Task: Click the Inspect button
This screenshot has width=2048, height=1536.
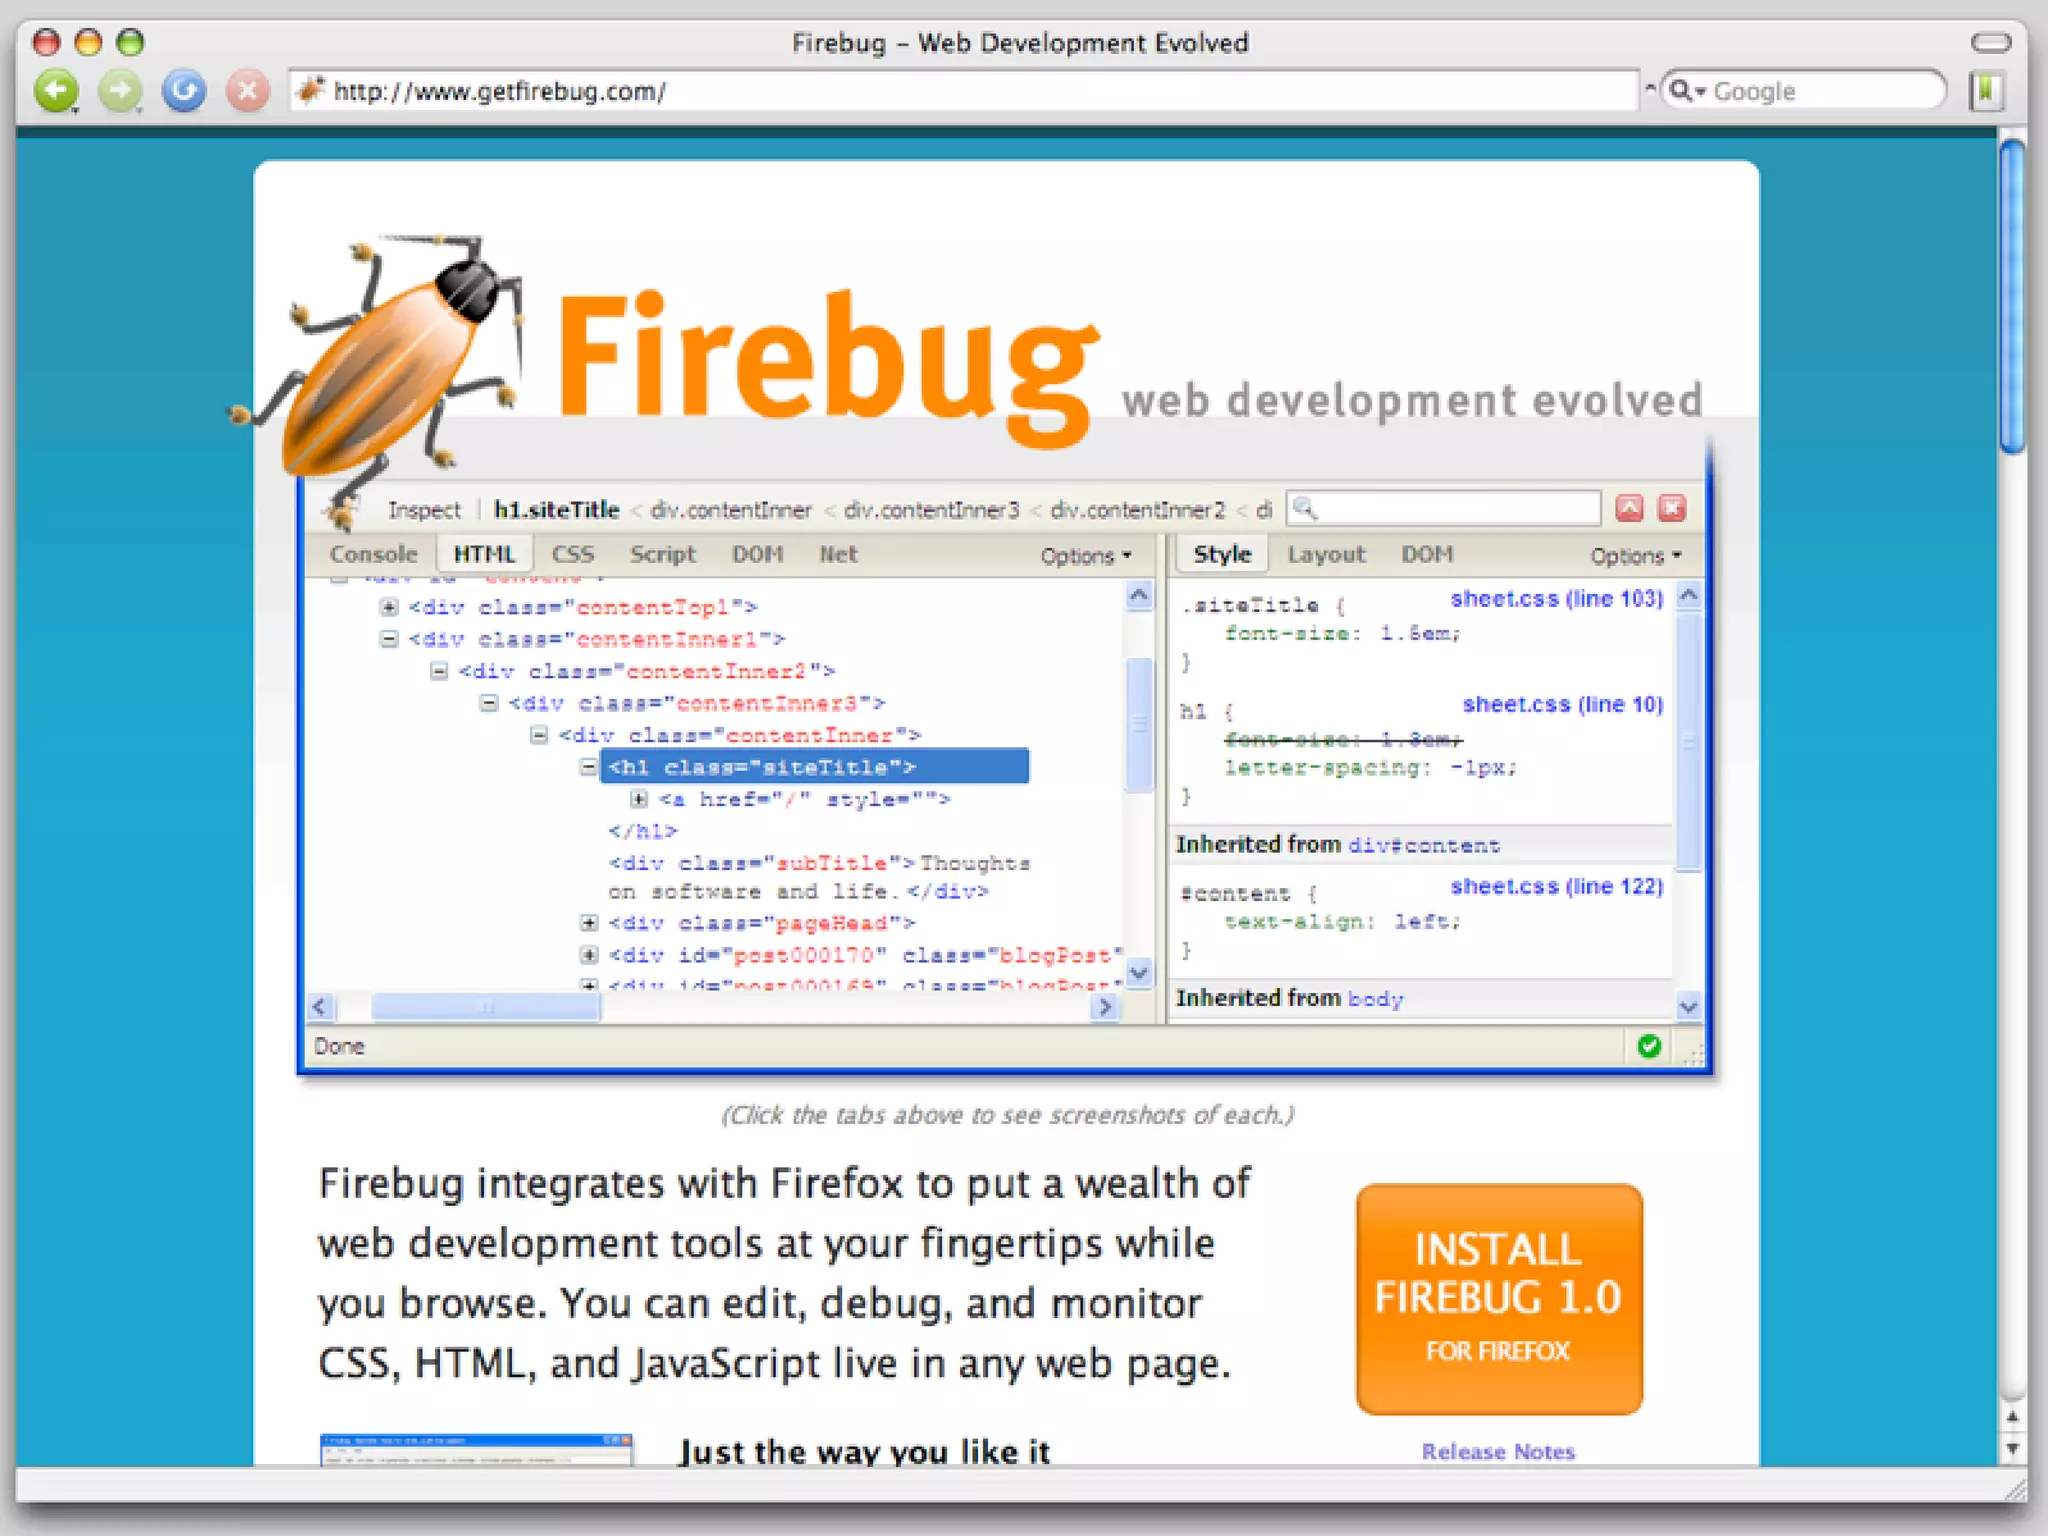Action: tap(424, 510)
